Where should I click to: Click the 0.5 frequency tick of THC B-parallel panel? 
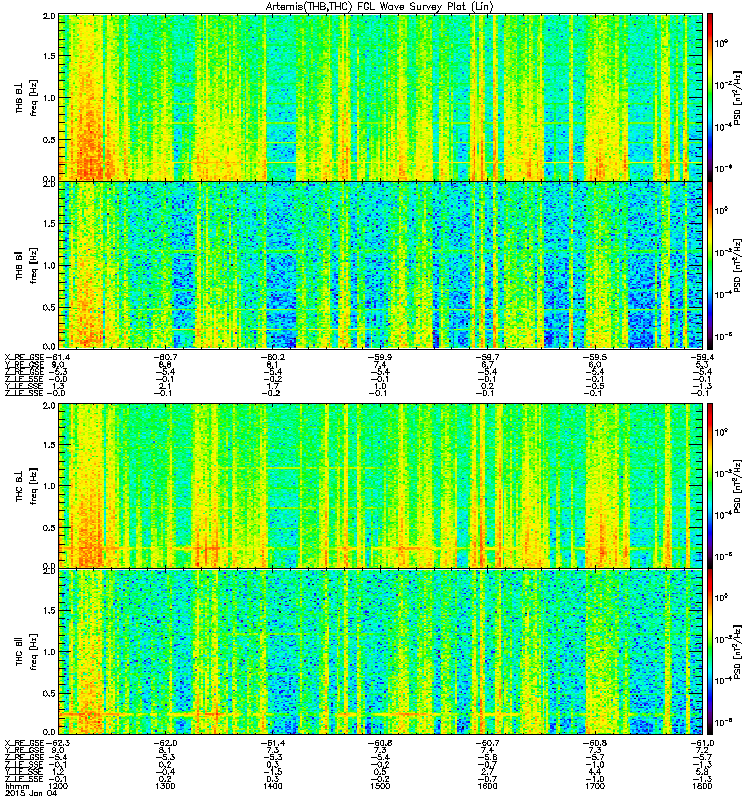coord(49,693)
